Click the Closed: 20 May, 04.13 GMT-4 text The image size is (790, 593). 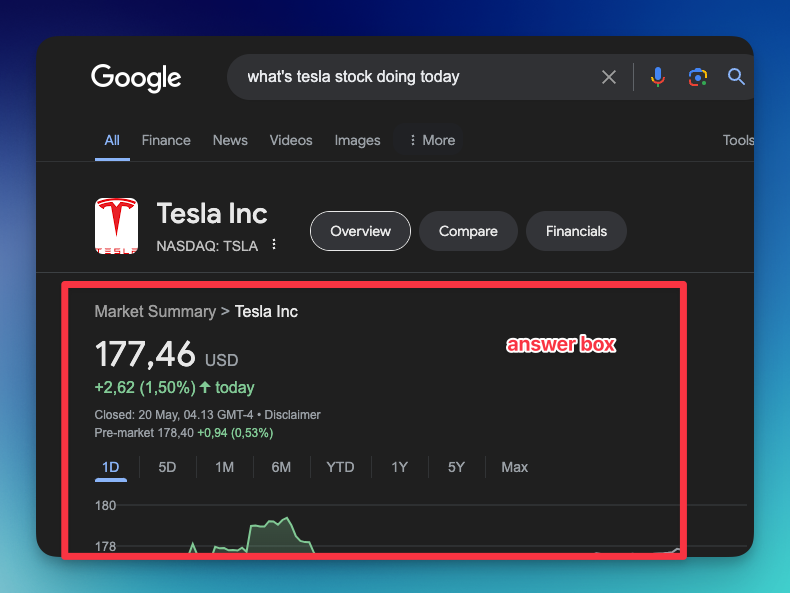(174, 415)
